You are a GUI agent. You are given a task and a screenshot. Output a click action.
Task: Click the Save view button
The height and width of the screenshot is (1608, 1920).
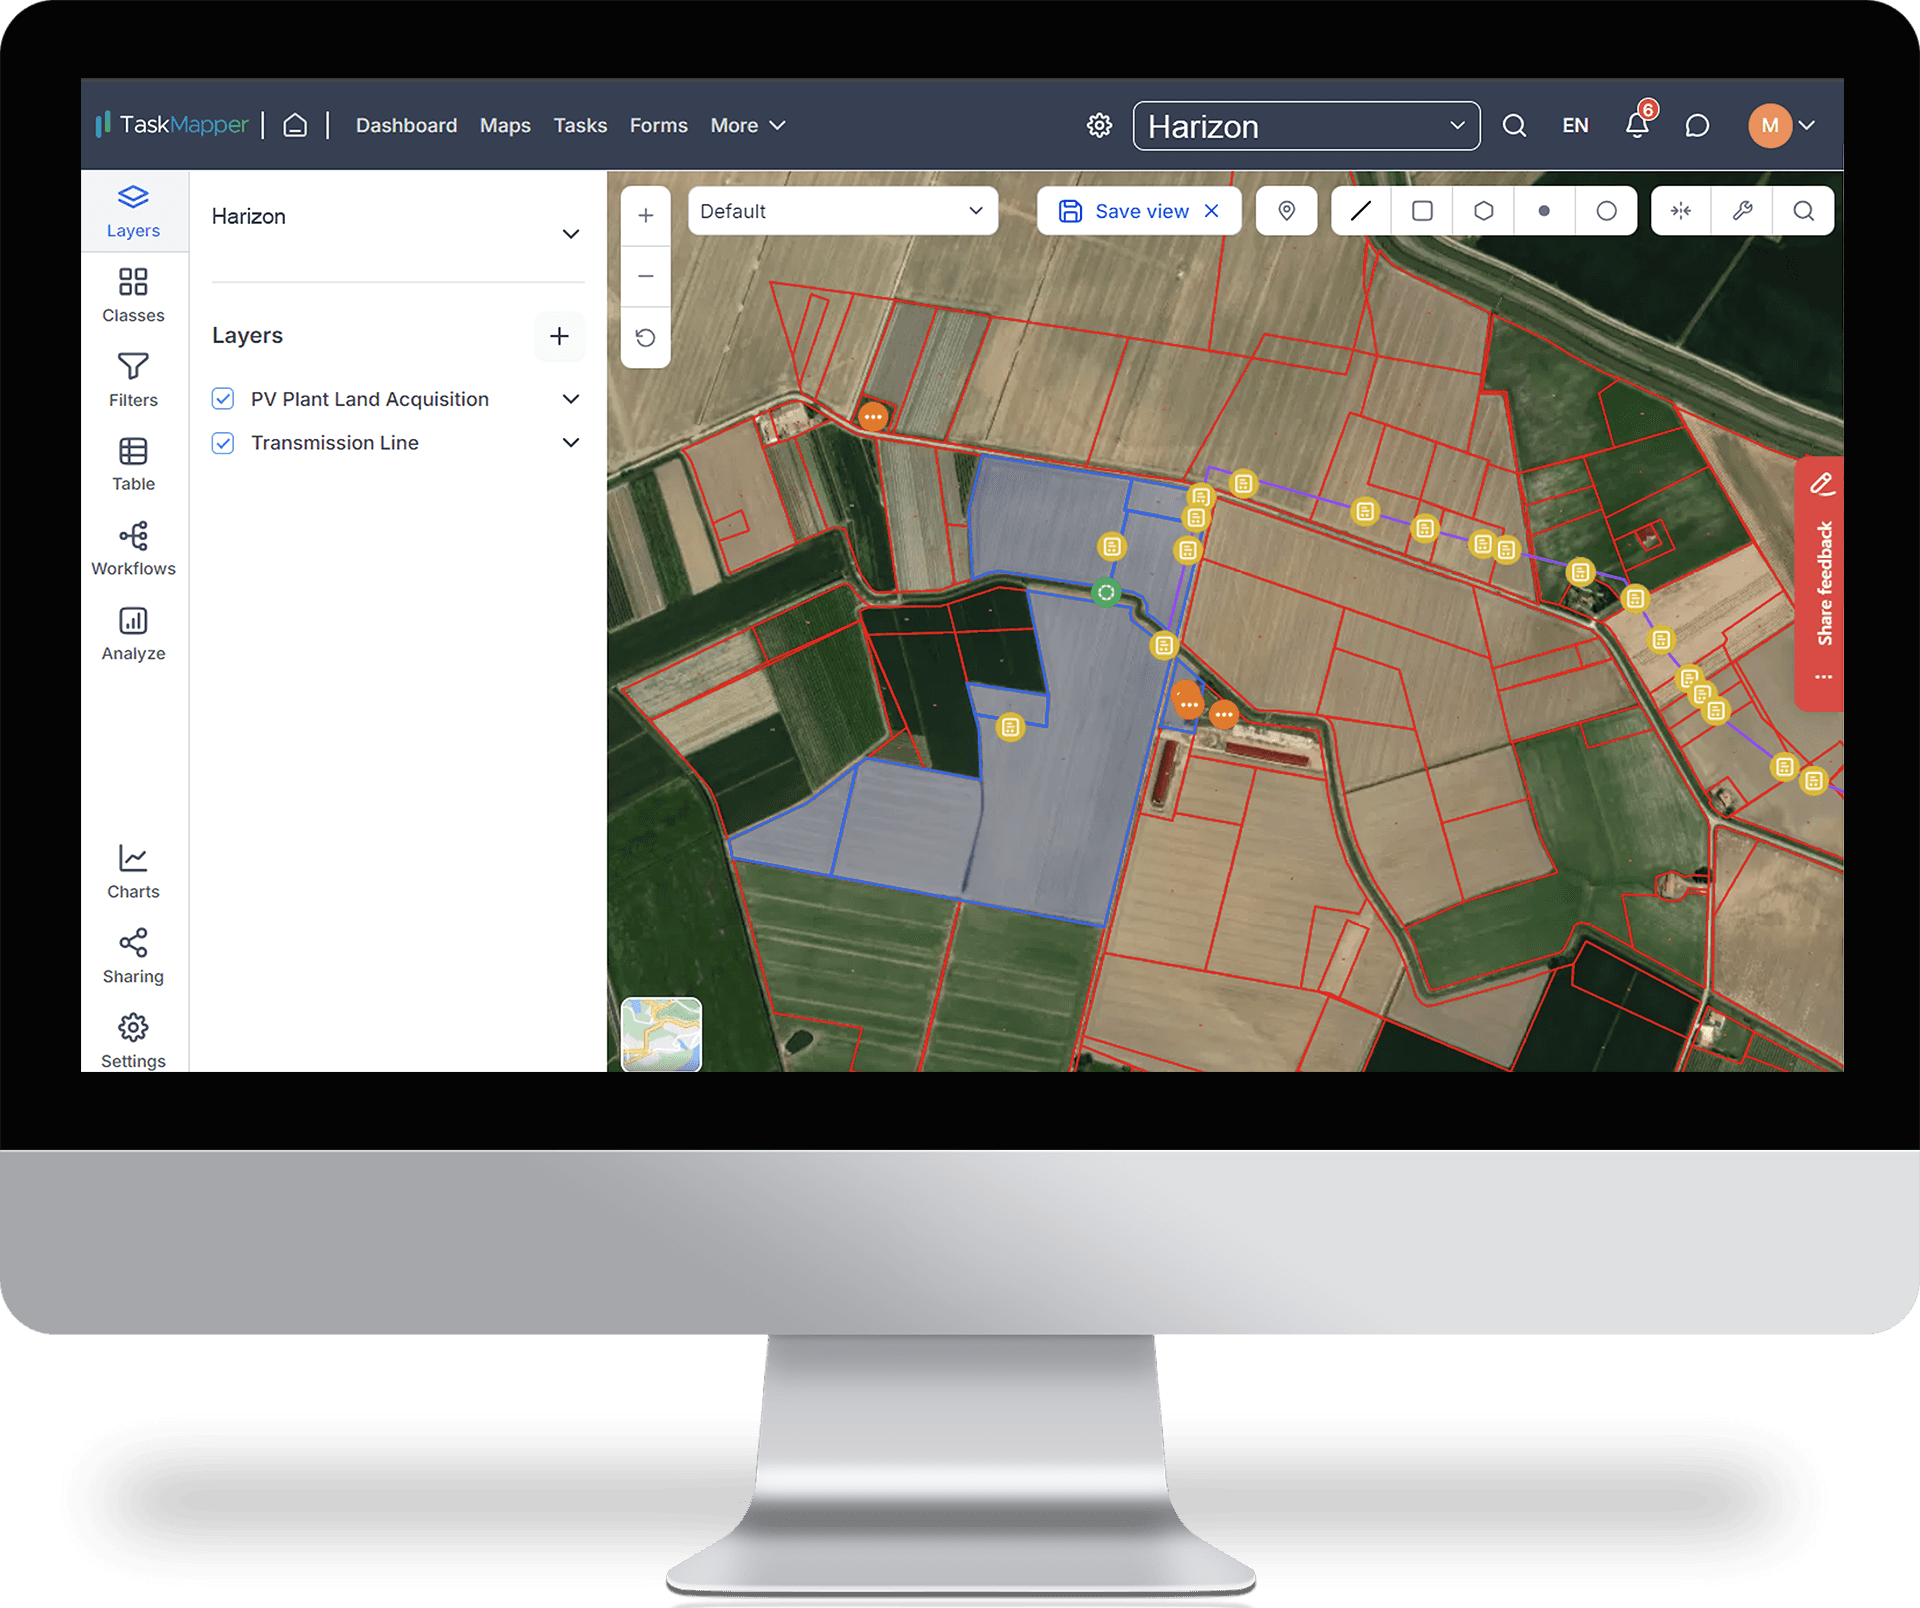pos(1124,211)
